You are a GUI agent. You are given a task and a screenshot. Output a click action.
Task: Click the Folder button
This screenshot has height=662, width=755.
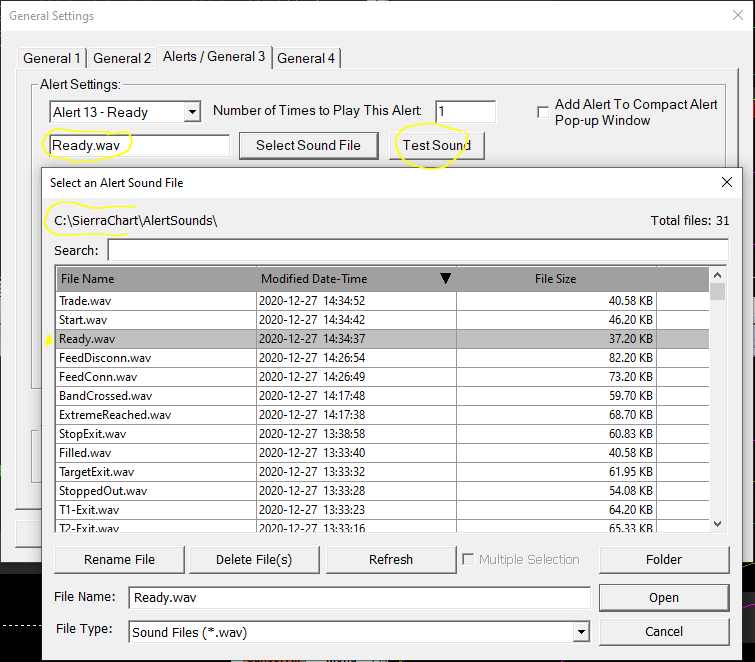664,560
